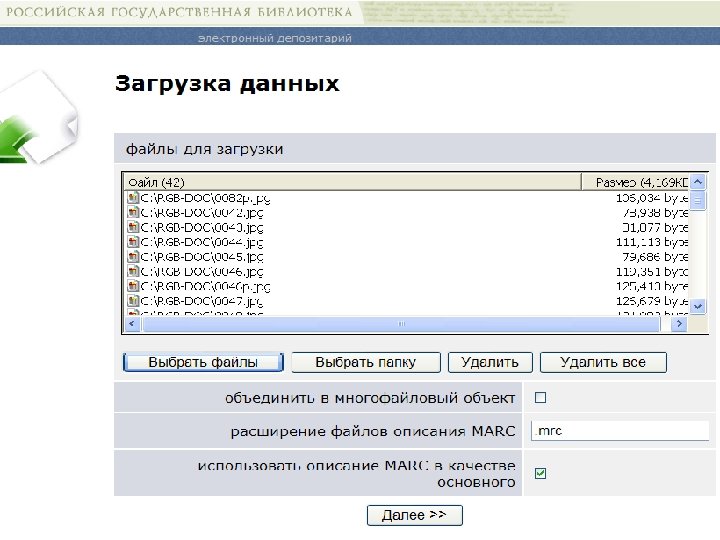
Task: Click size value '125,679 byte'
Action: coord(652,301)
